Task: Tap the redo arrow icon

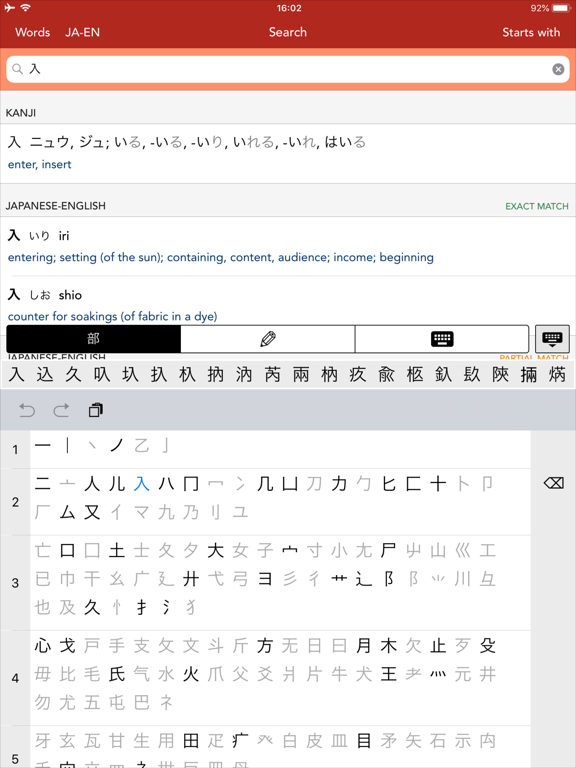Action: (61, 410)
